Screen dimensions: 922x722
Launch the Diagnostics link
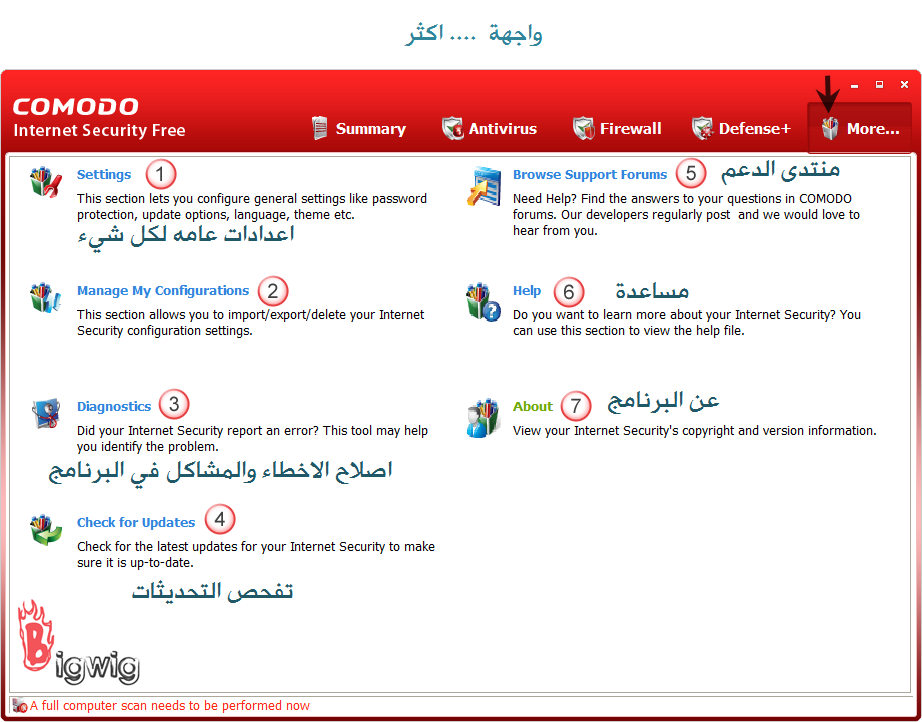click(x=114, y=406)
